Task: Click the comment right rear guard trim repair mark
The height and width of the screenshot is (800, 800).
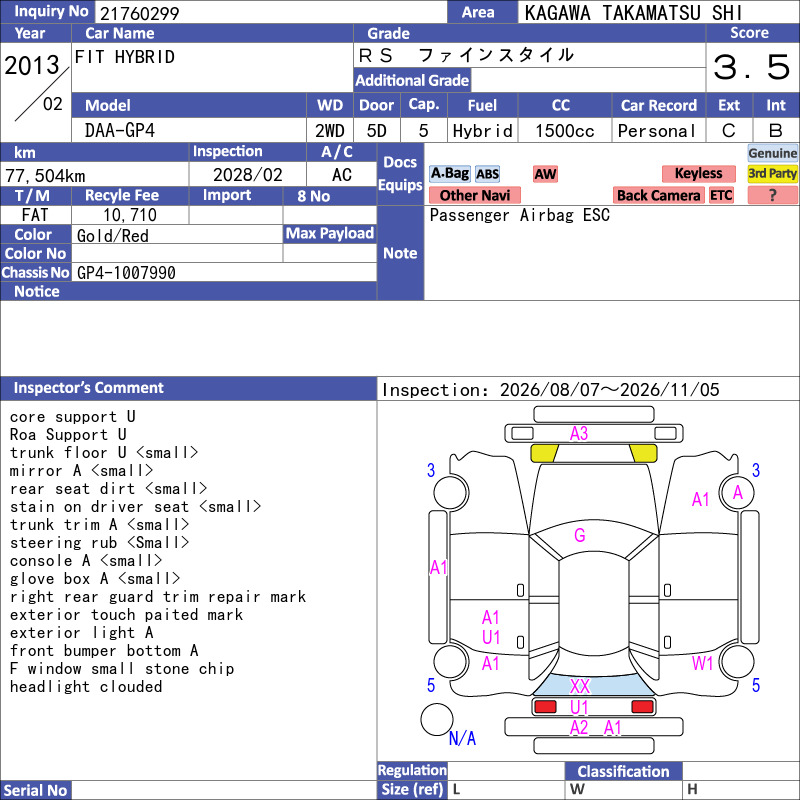Action: coord(158,596)
